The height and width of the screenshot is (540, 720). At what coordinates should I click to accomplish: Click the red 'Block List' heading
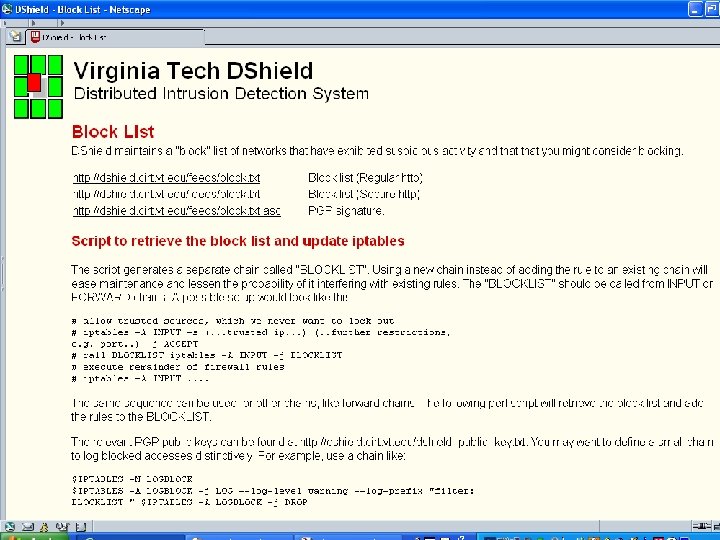pos(113,132)
